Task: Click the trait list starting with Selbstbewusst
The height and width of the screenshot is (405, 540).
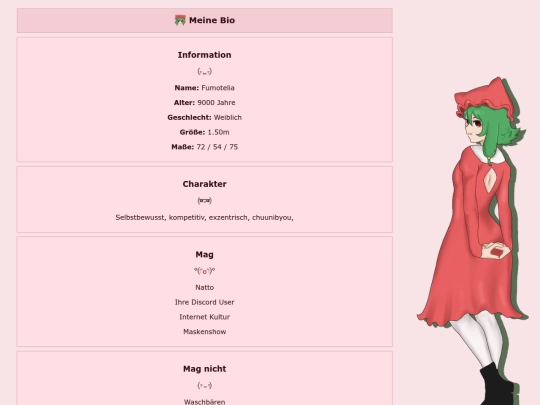Action: [205, 218]
